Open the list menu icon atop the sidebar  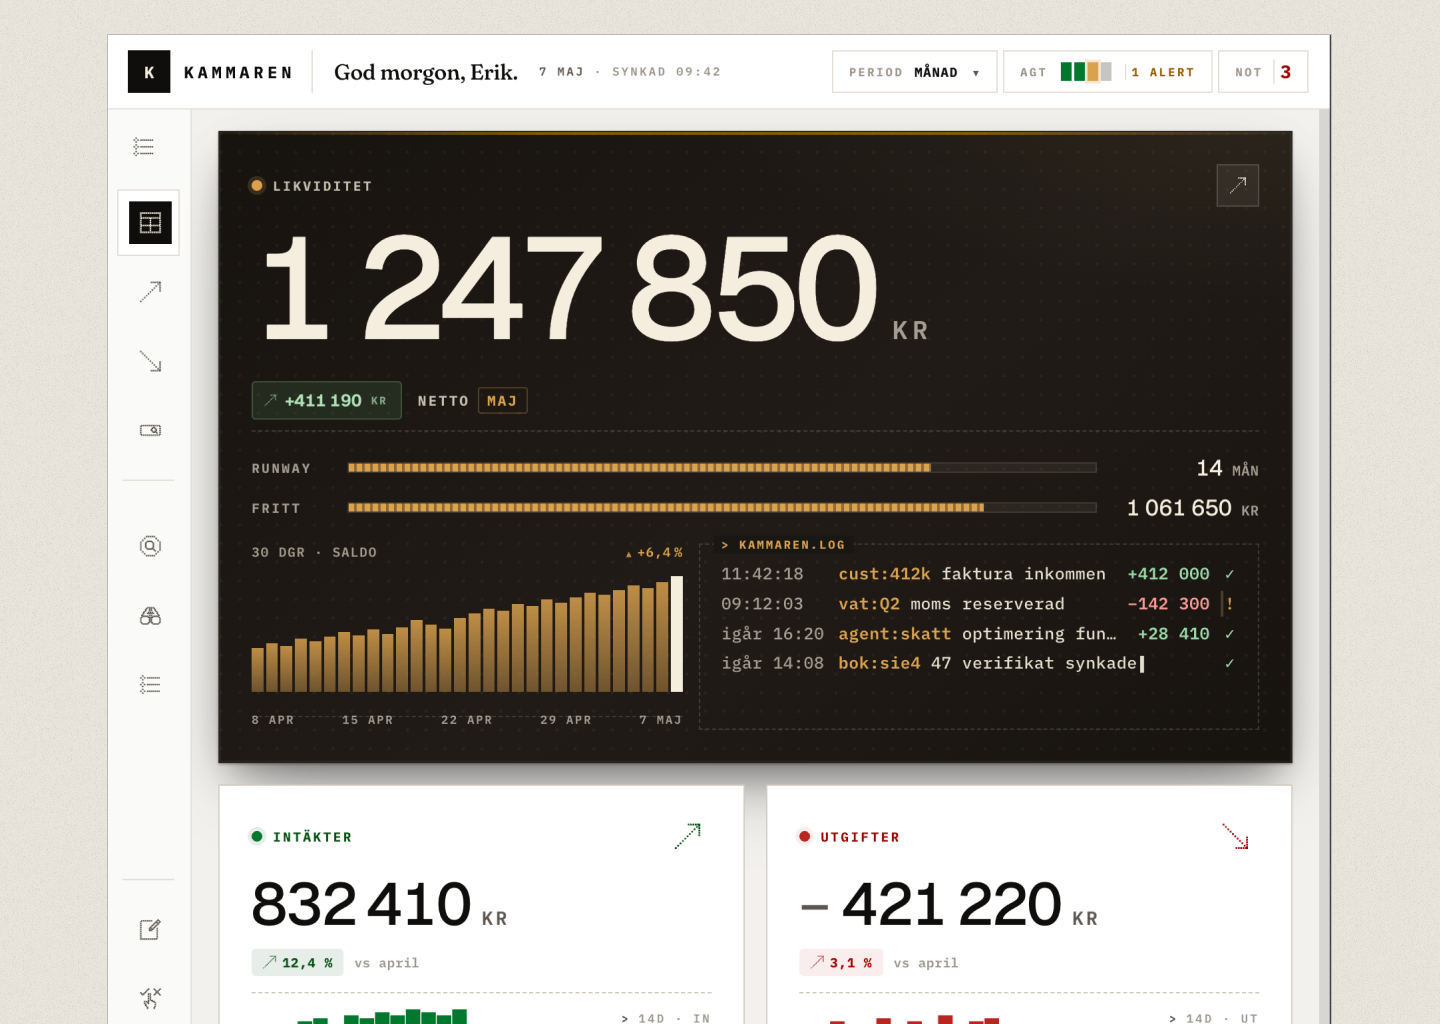click(x=144, y=147)
